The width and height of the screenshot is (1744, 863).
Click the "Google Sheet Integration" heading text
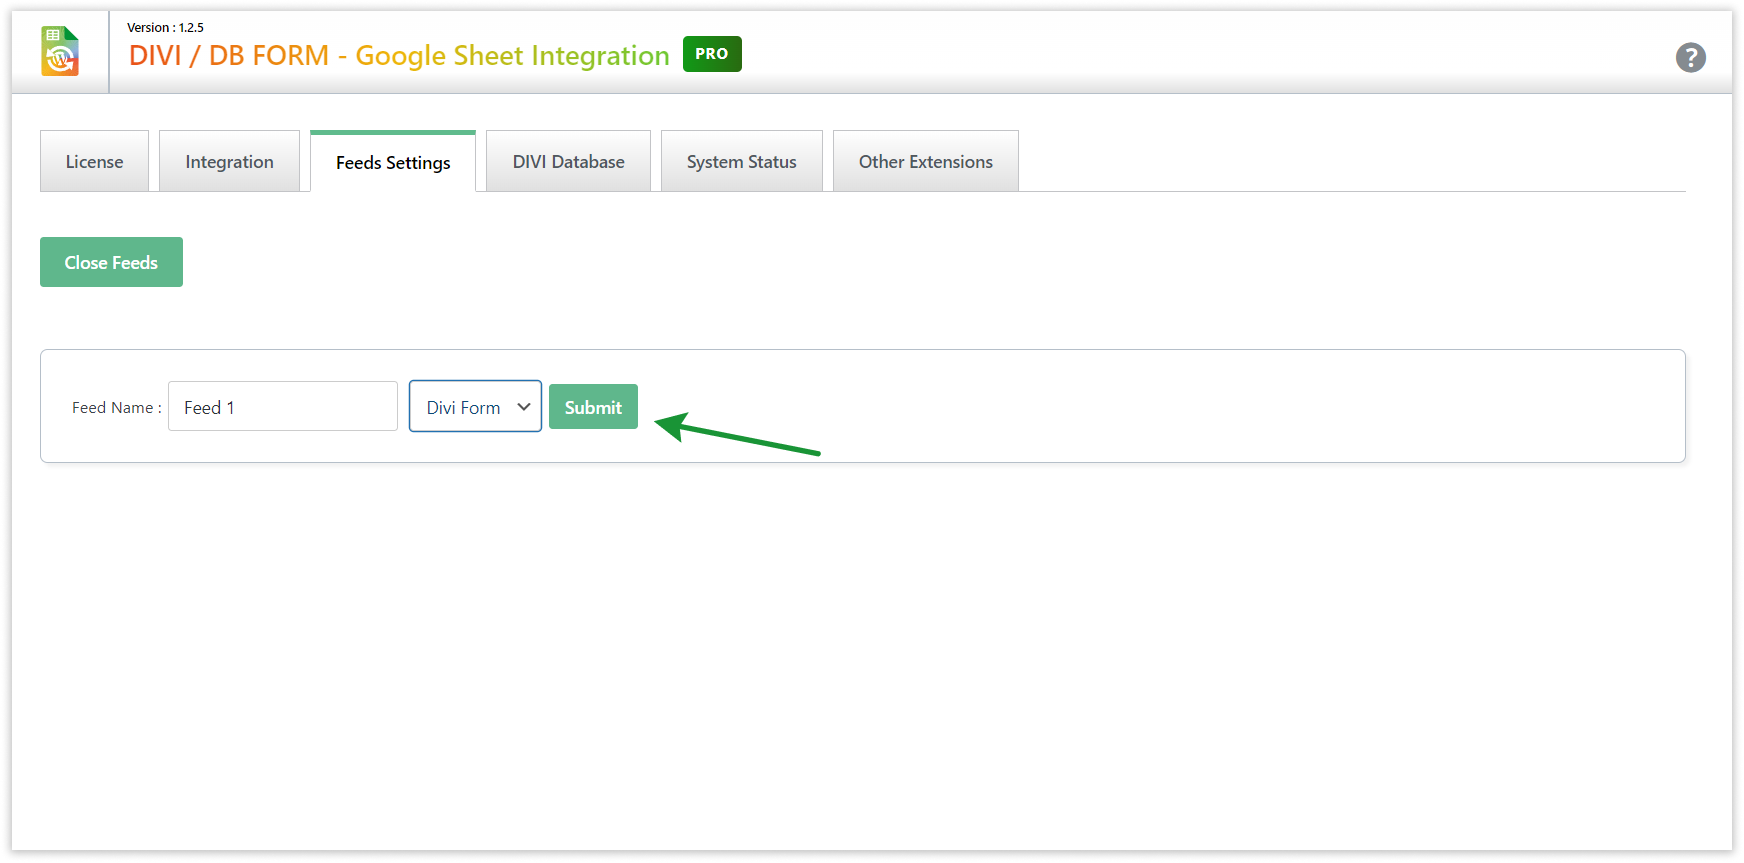tap(512, 56)
